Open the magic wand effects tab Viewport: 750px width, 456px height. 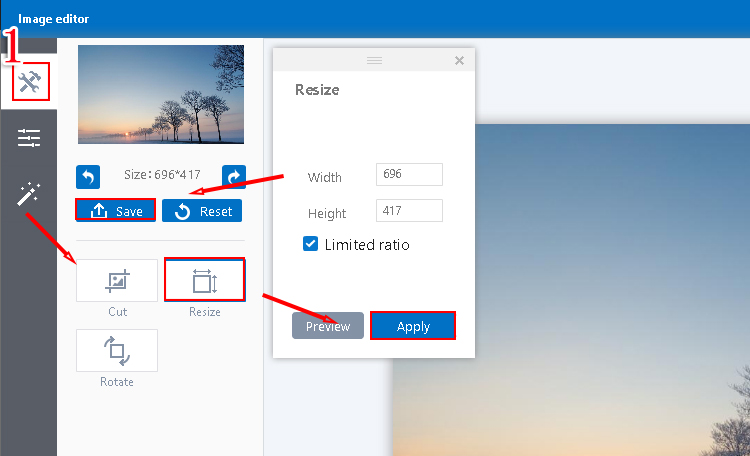29,194
